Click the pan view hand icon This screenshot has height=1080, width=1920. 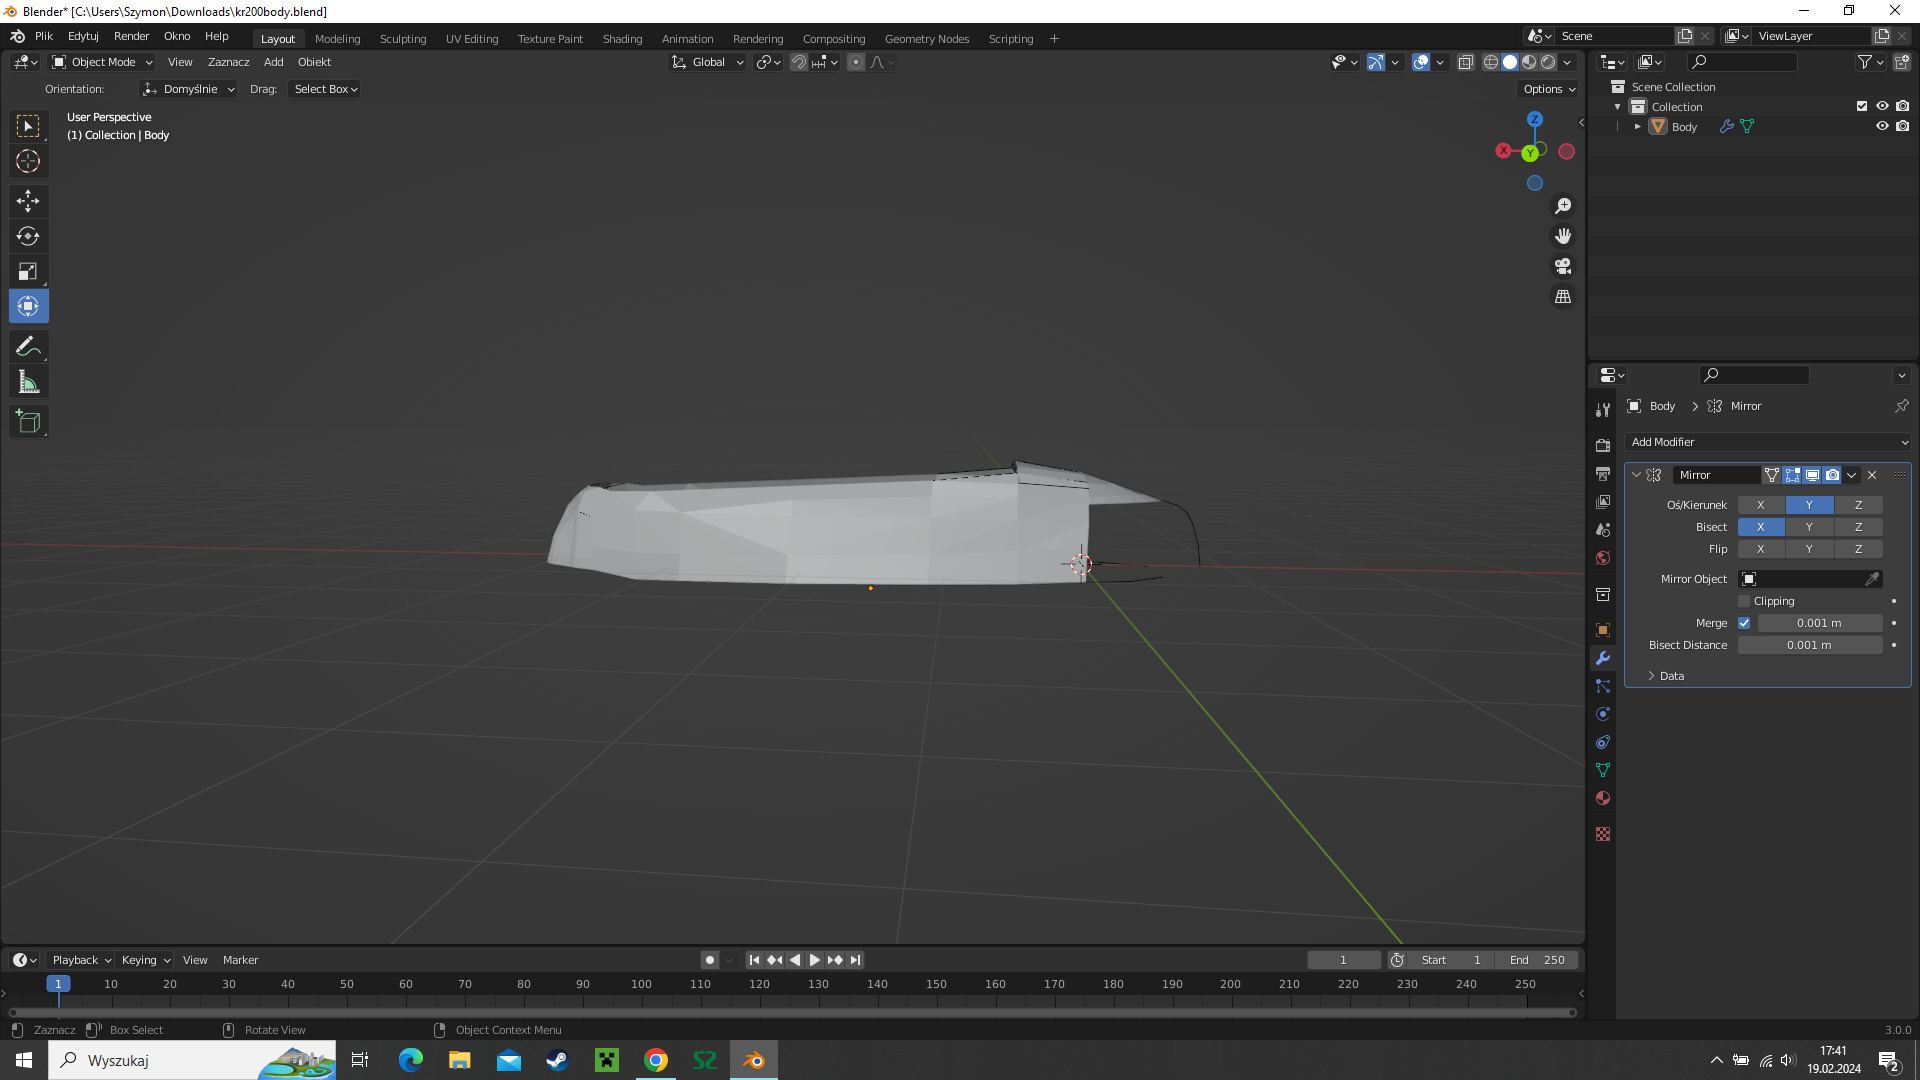[1563, 236]
